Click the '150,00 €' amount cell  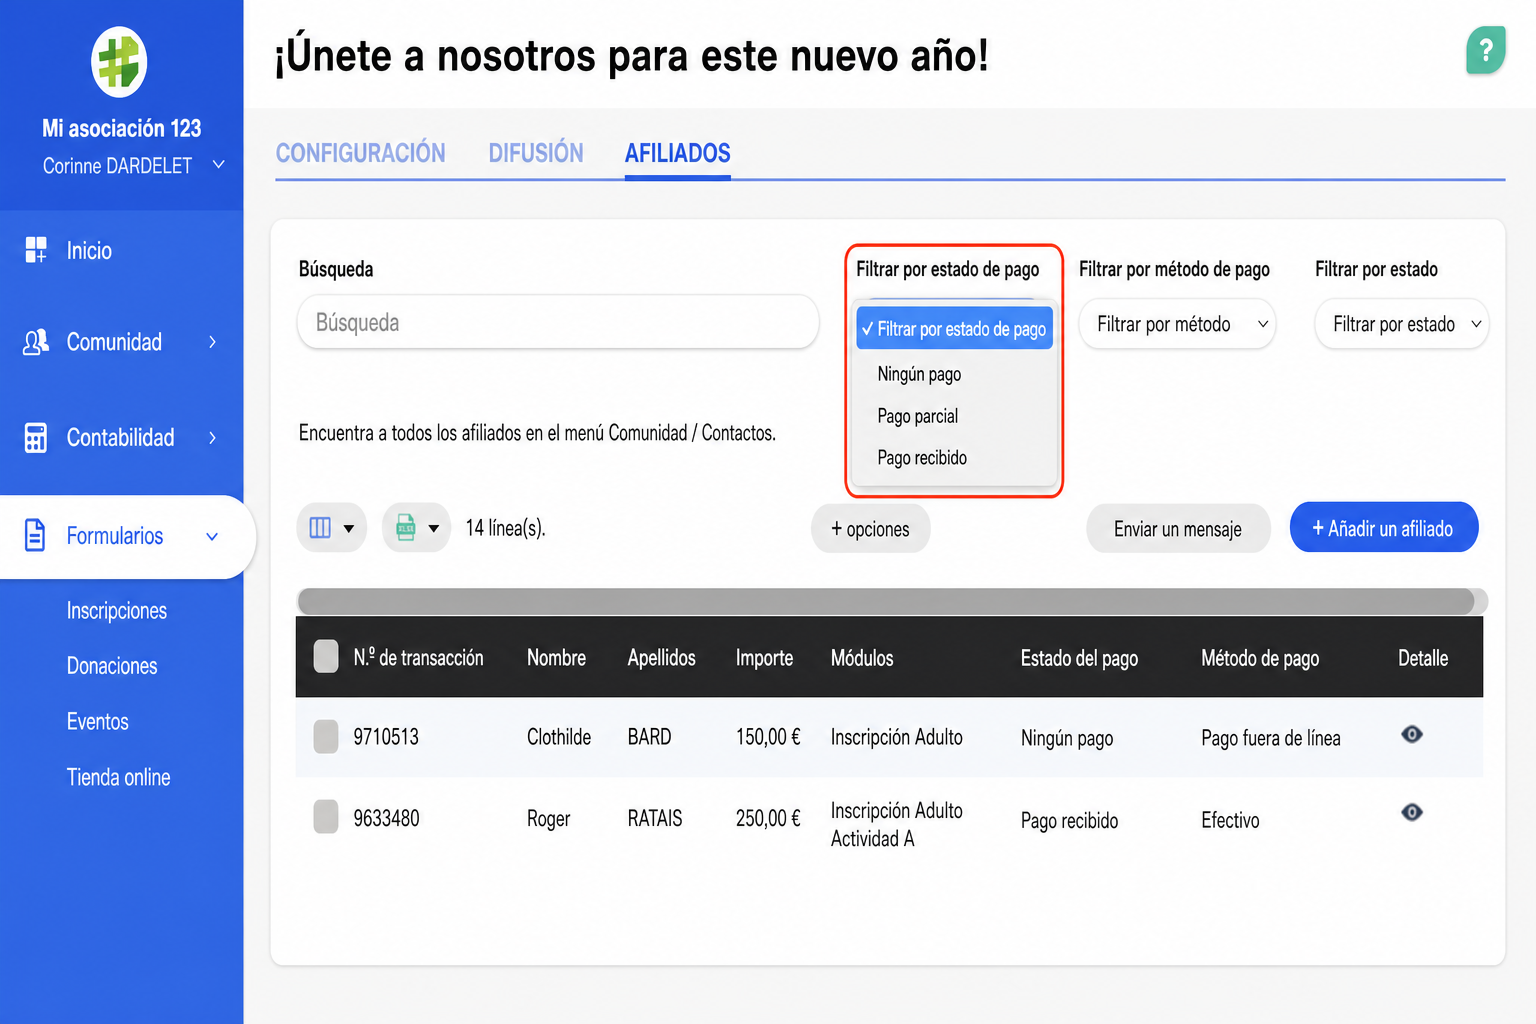click(768, 737)
